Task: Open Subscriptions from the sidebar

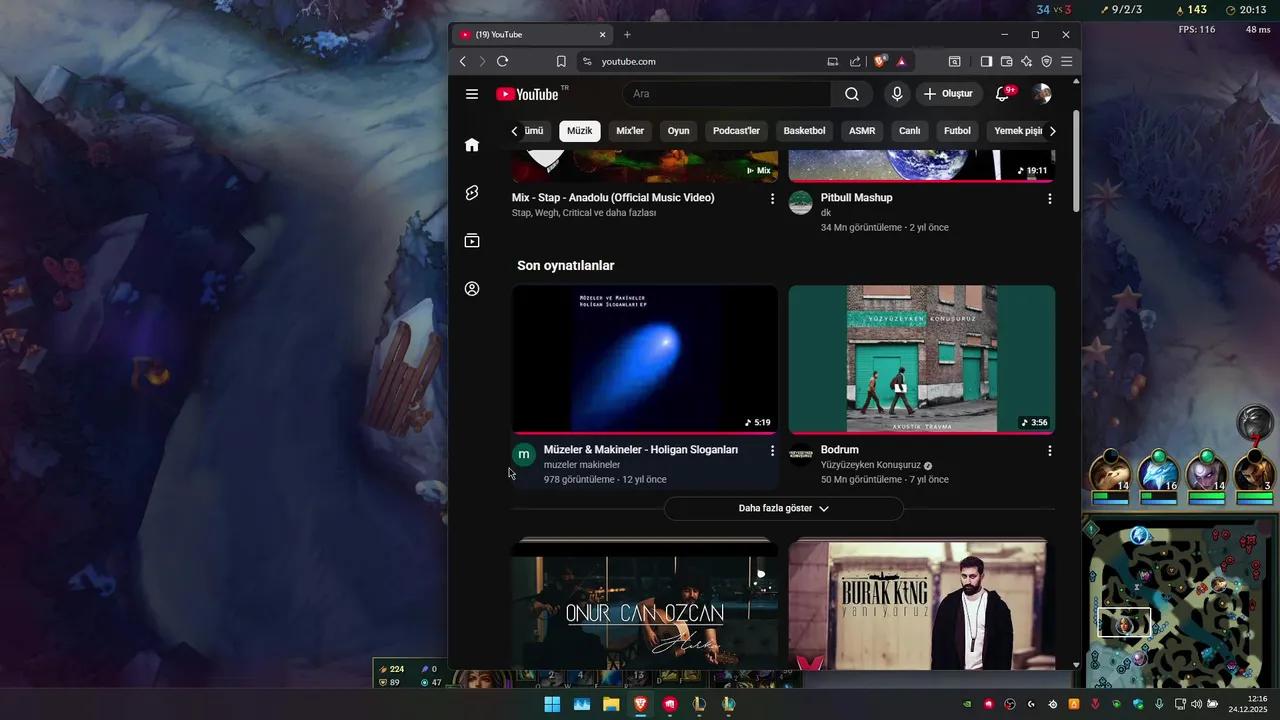Action: [471, 240]
